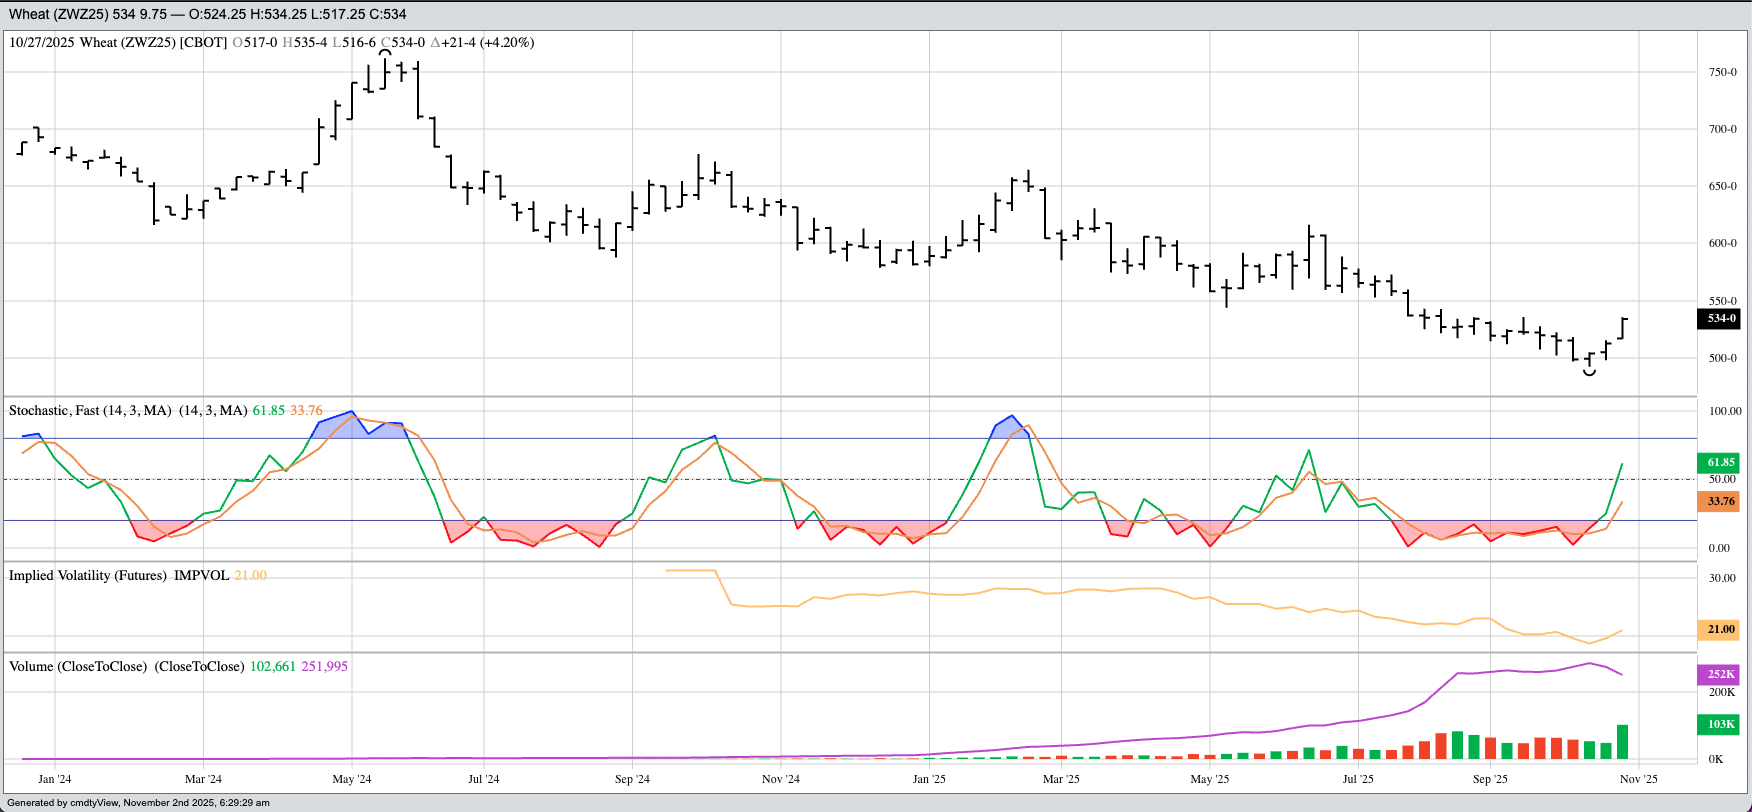Click the 21.00 implied volatility badge
1752x812 pixels.
coord(1720,629)
